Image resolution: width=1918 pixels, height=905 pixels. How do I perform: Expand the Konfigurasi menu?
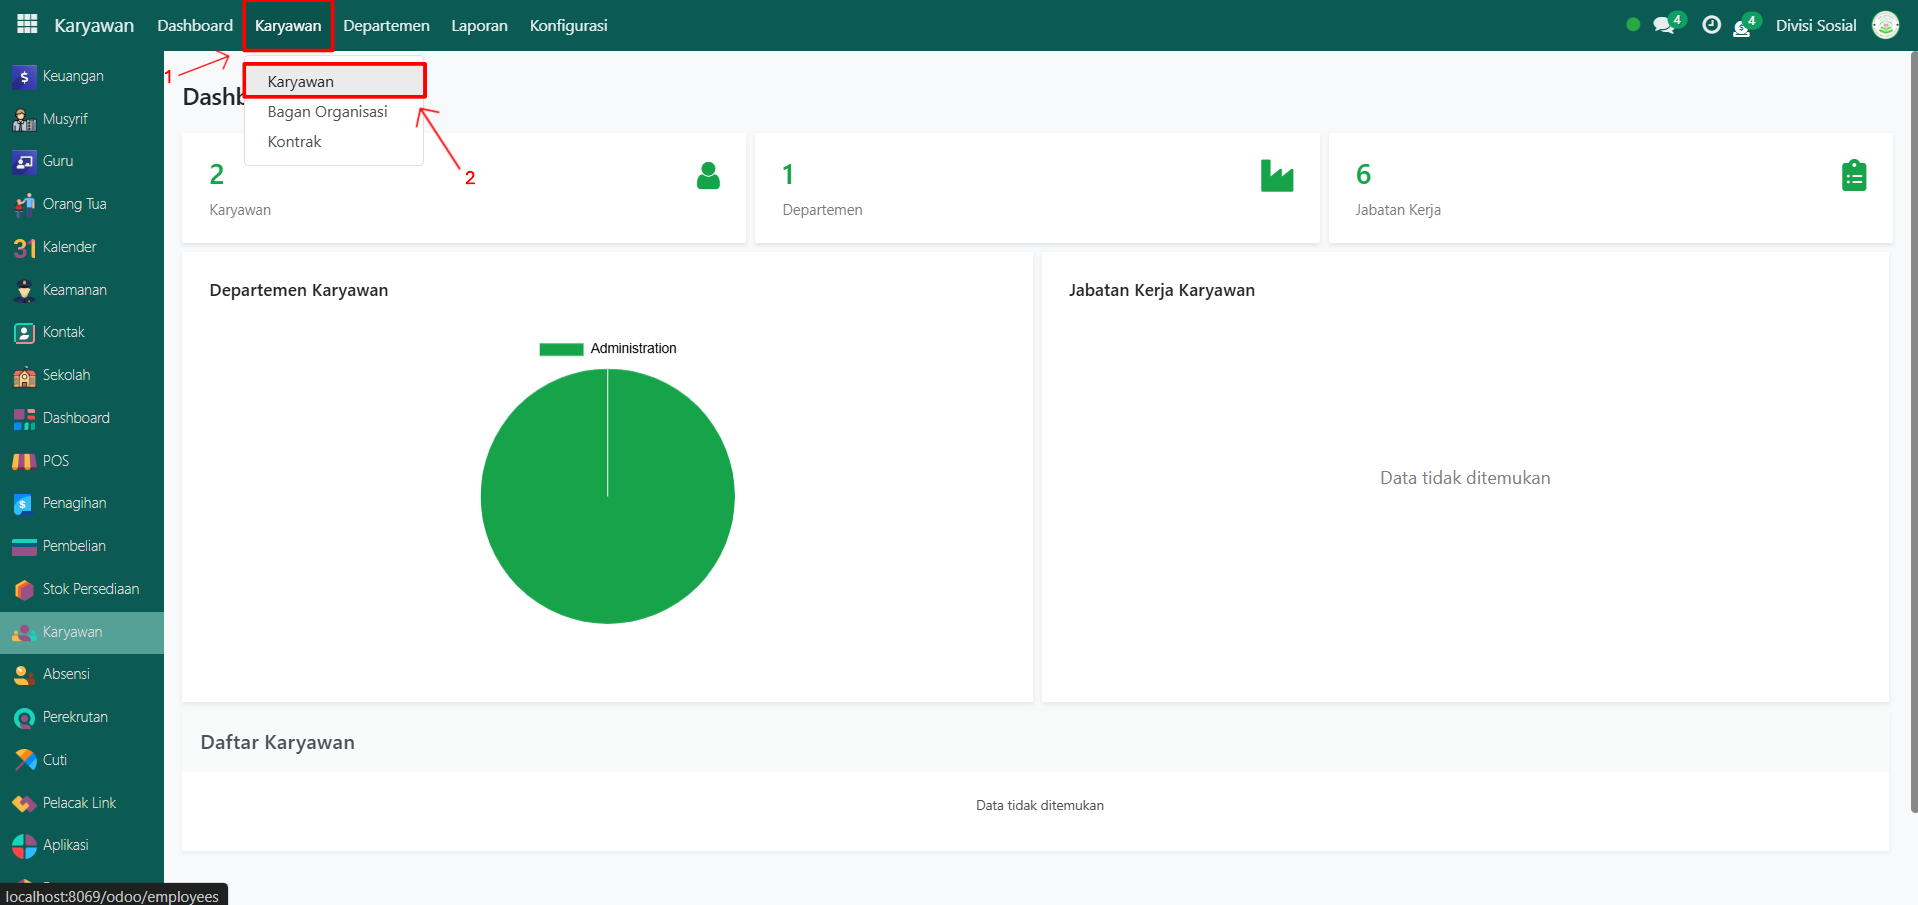coord(568,26)
